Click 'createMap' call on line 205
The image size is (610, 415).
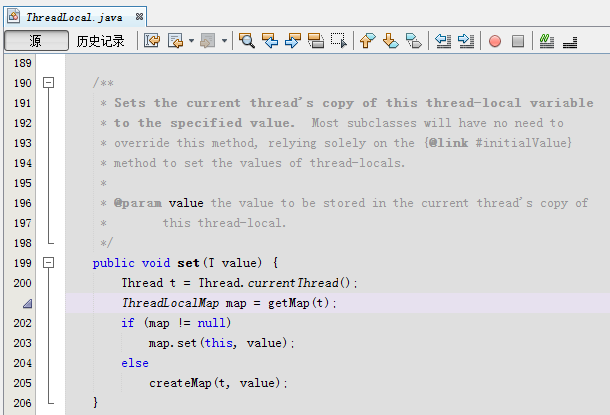click(181, 383)
